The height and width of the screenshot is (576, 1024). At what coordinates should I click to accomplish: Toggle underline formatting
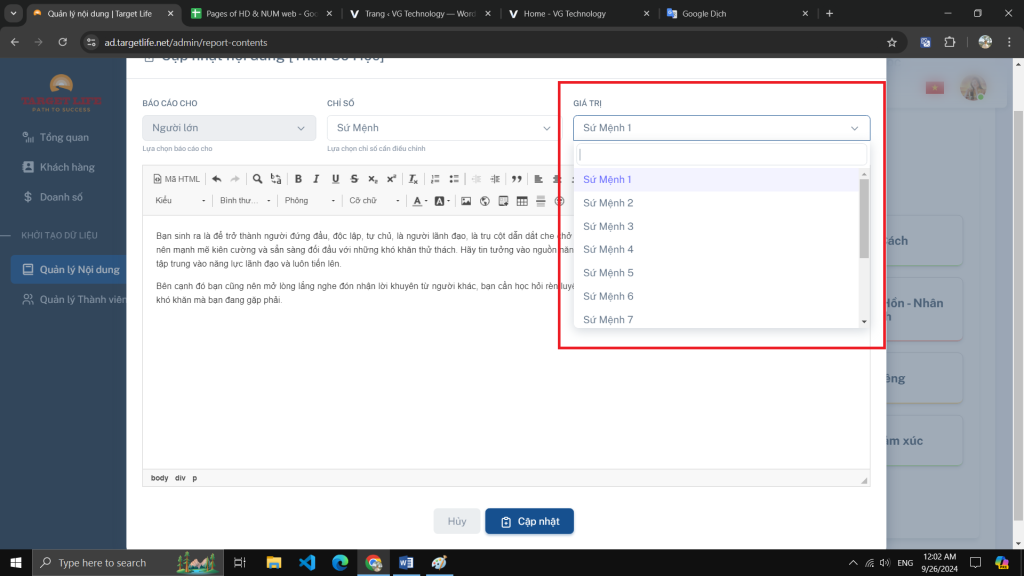coord(336,179)
